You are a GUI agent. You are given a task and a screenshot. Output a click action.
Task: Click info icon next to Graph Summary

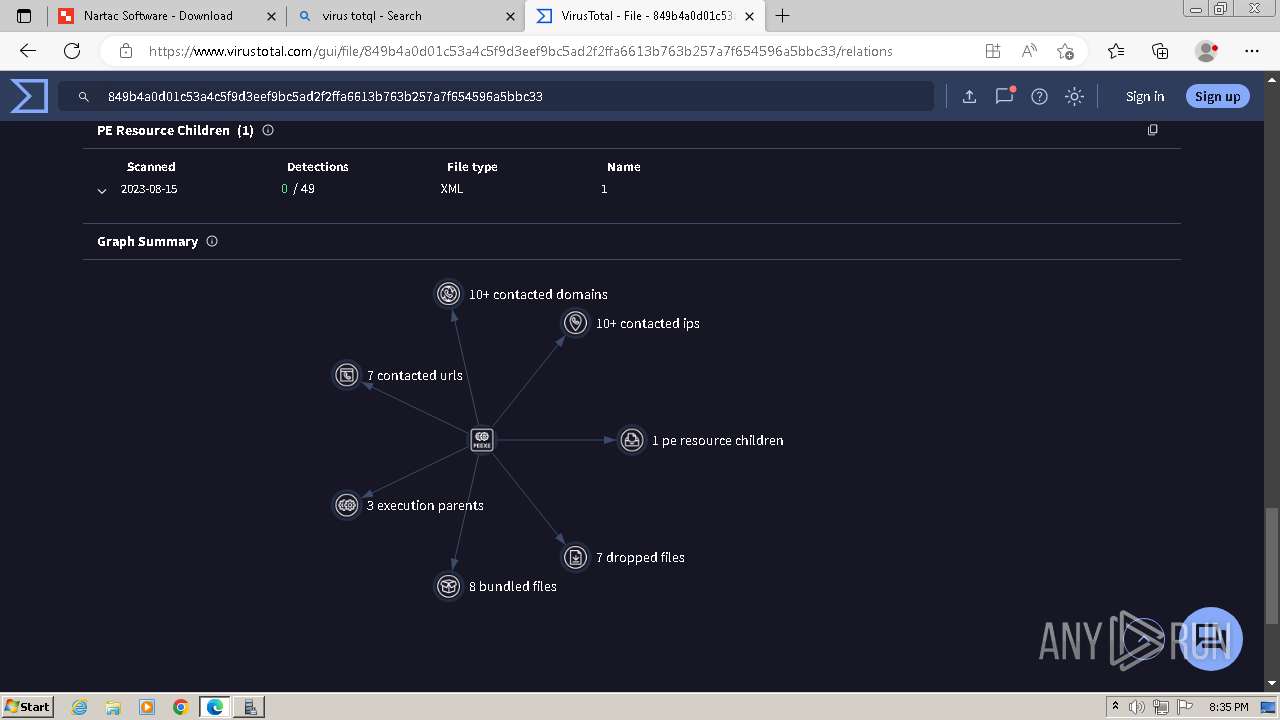[212, 241]
